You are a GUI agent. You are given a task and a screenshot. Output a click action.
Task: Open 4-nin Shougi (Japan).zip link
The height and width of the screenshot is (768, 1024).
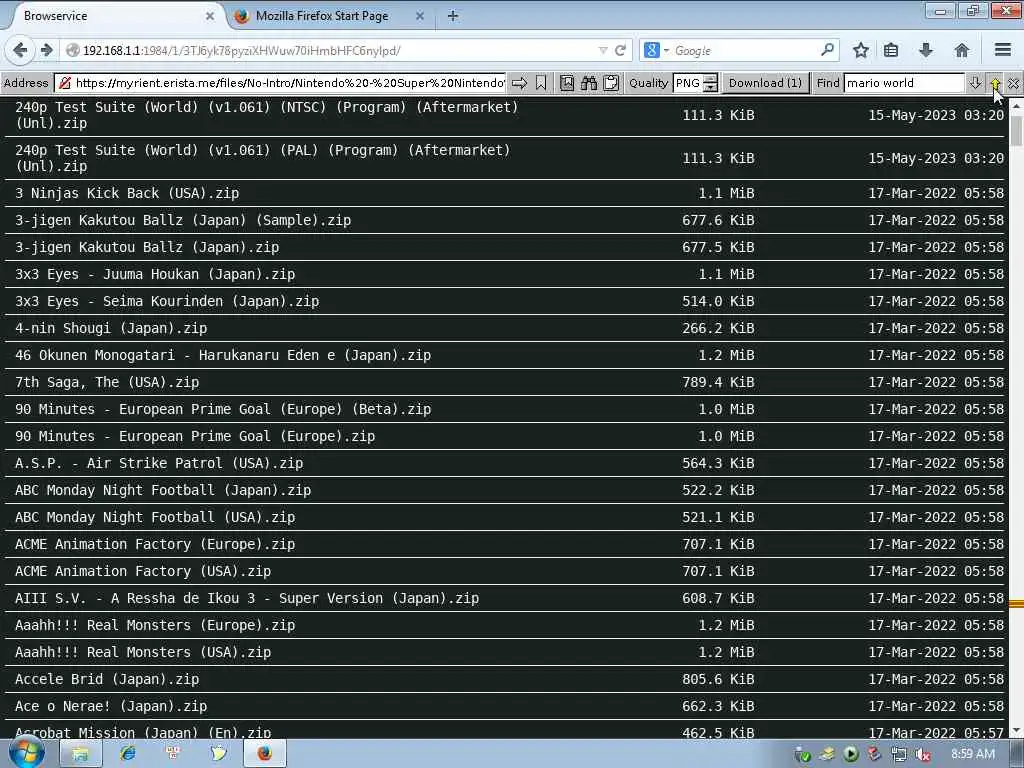click(x=111, y=328)
